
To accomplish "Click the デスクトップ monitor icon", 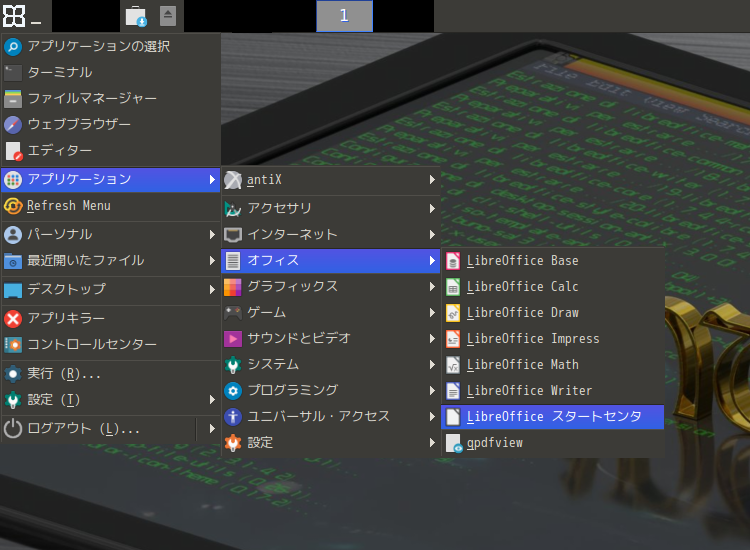I will (x=13, y=290).
